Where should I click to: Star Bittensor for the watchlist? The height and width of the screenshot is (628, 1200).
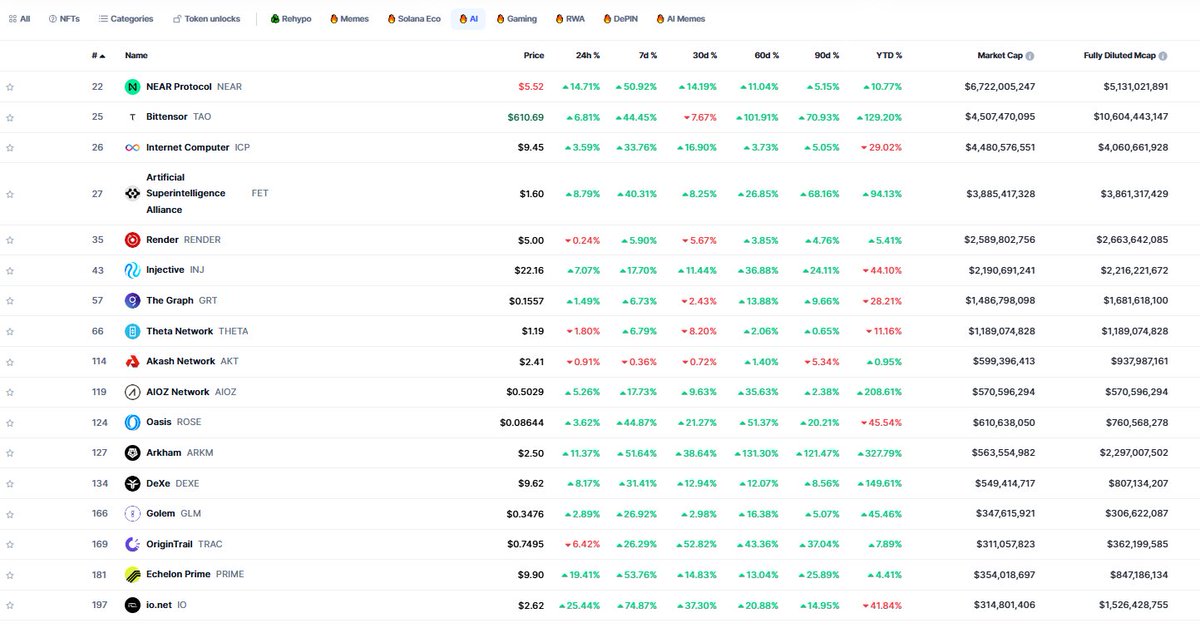(x=10, y=118)
